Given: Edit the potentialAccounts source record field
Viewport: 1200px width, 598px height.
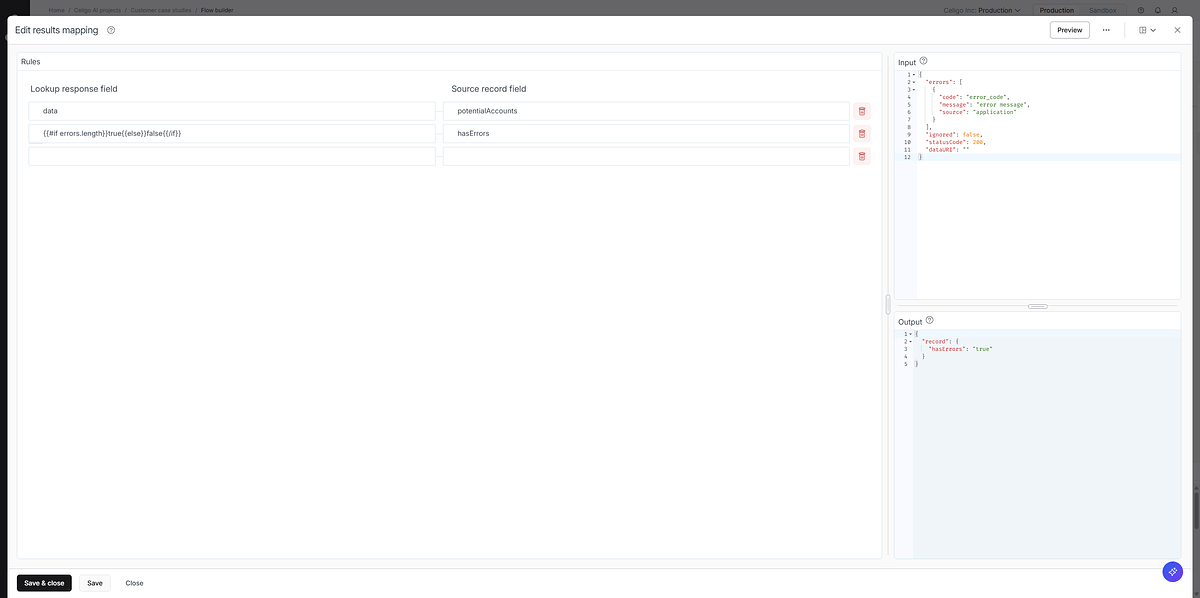Looking at the screenshot, I should 646,111.
